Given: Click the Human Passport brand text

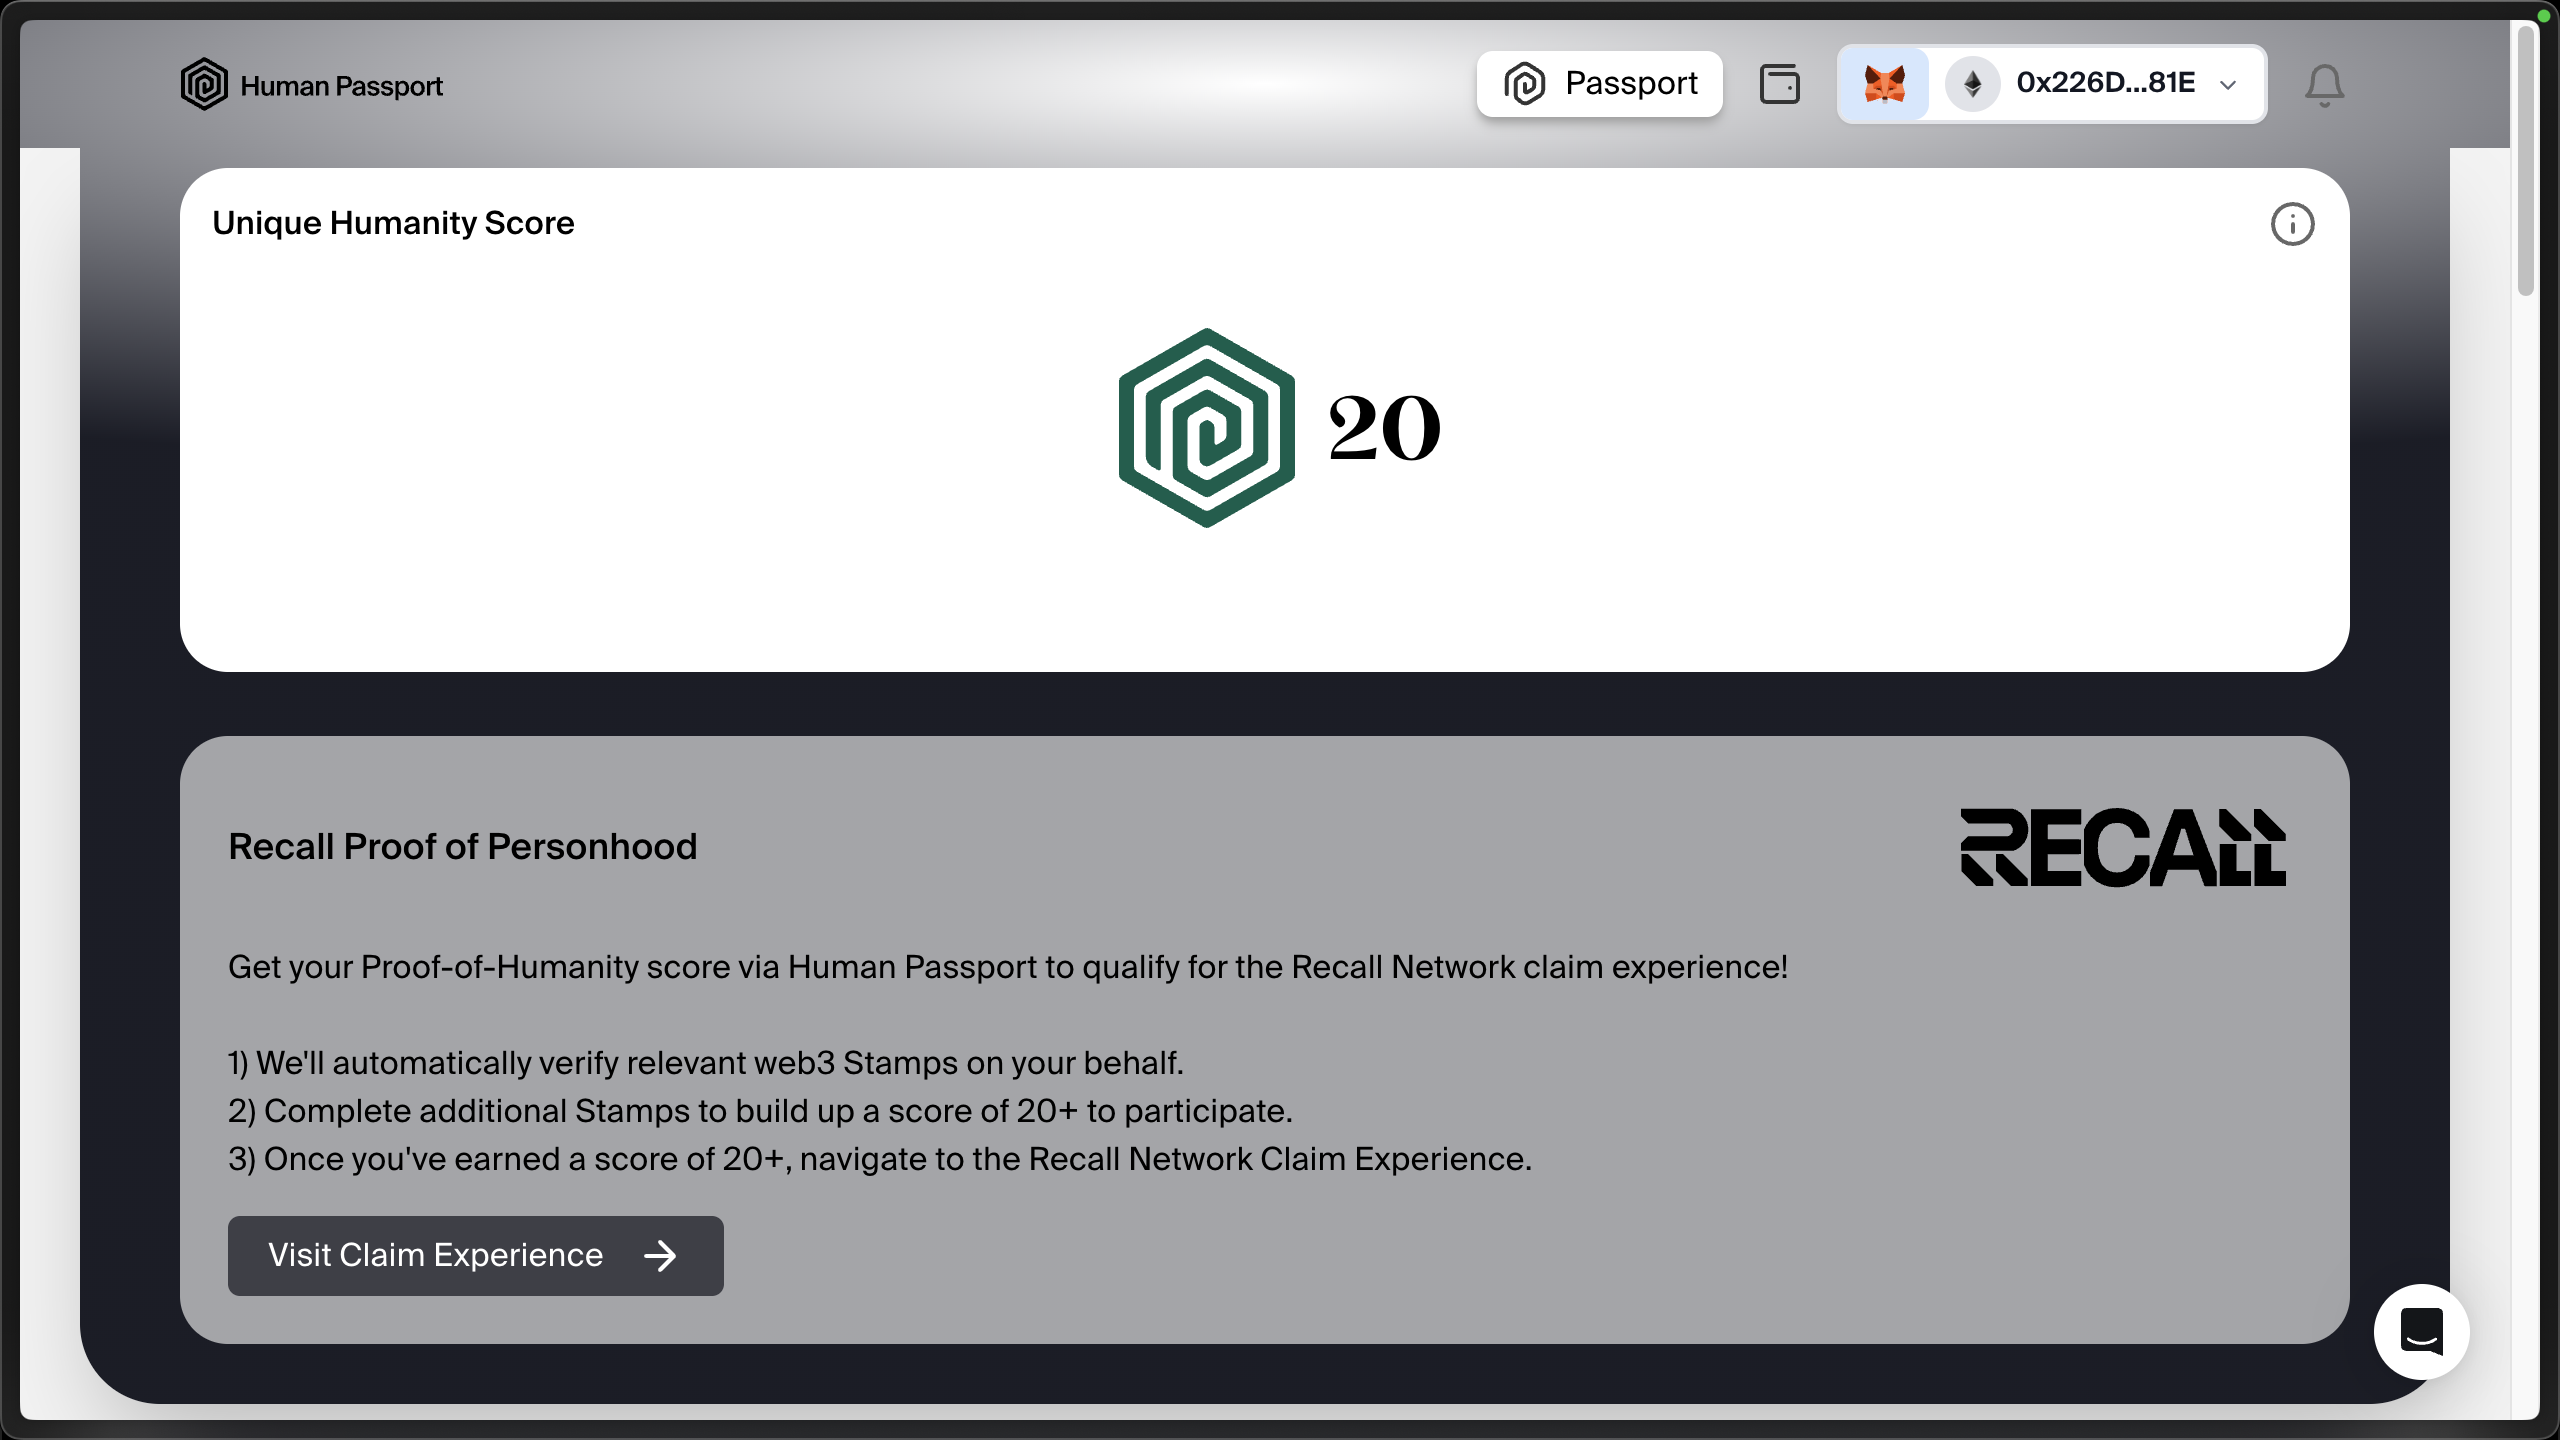Looking at the screenshot, I should coord(341,86).
